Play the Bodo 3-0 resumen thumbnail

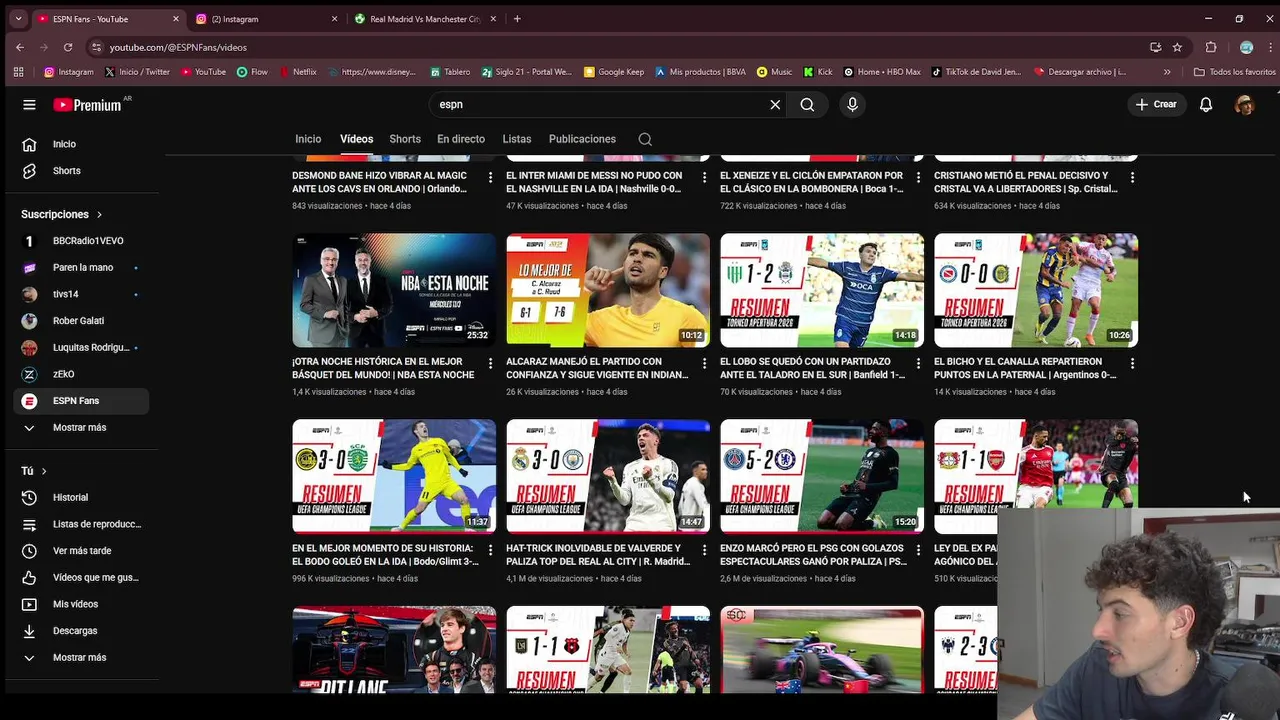pos(394,476)
